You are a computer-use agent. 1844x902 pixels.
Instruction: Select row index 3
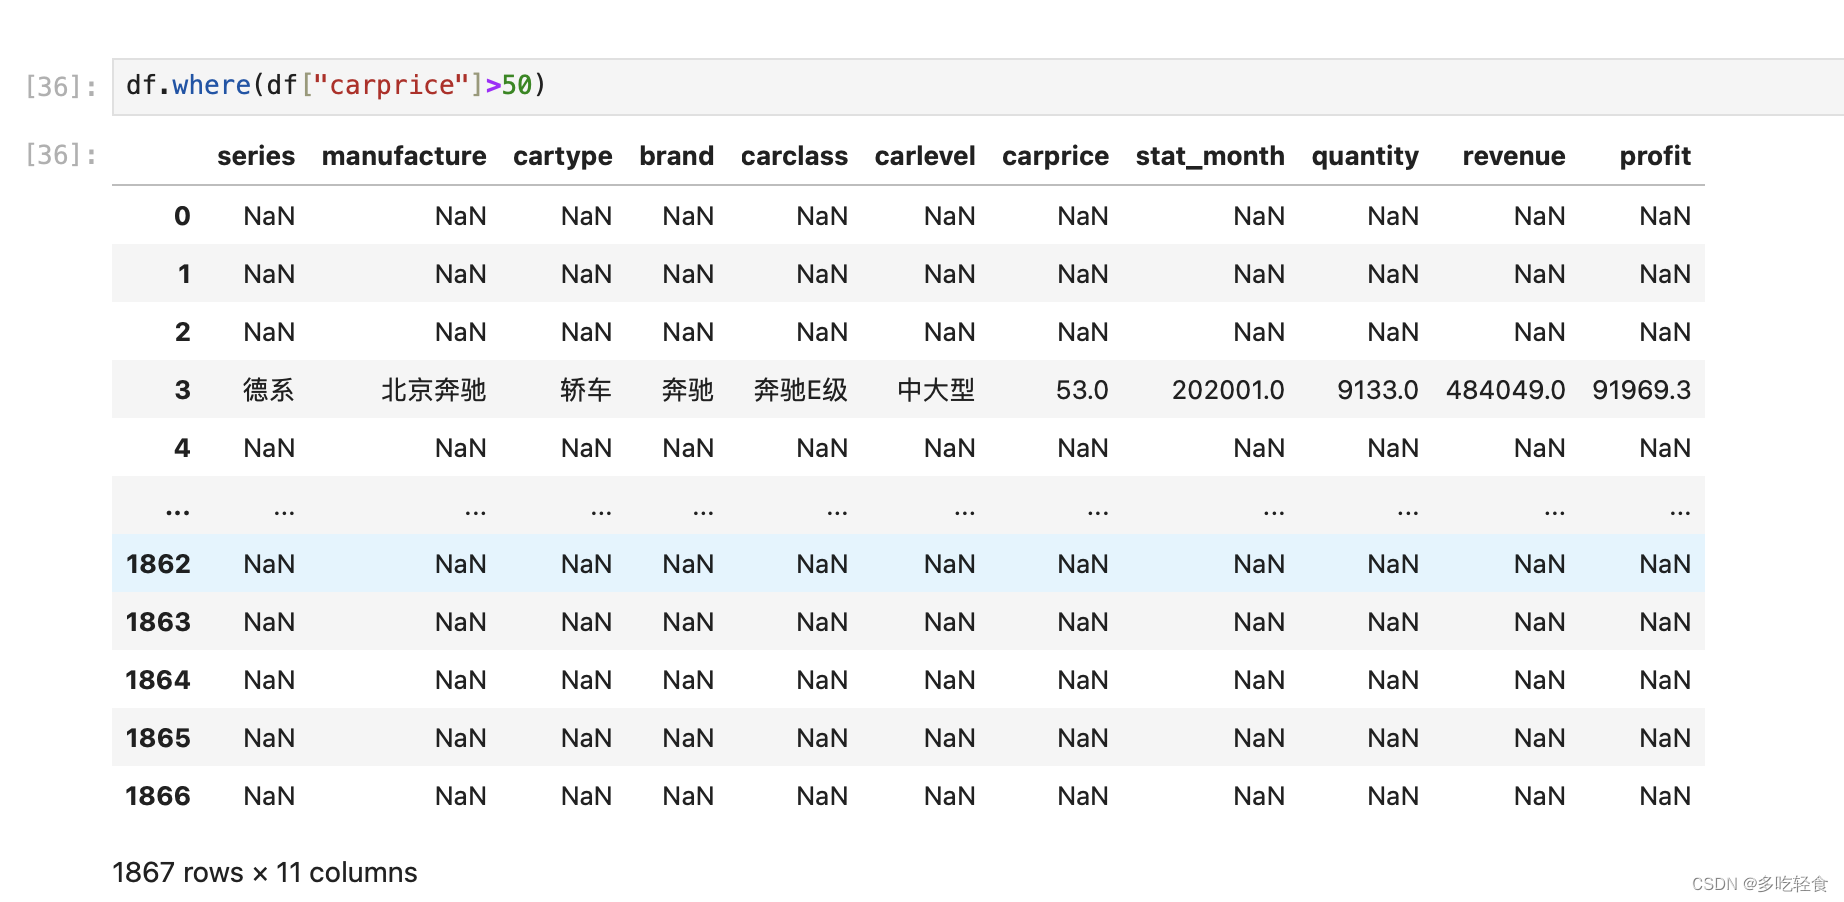[183, 390]
